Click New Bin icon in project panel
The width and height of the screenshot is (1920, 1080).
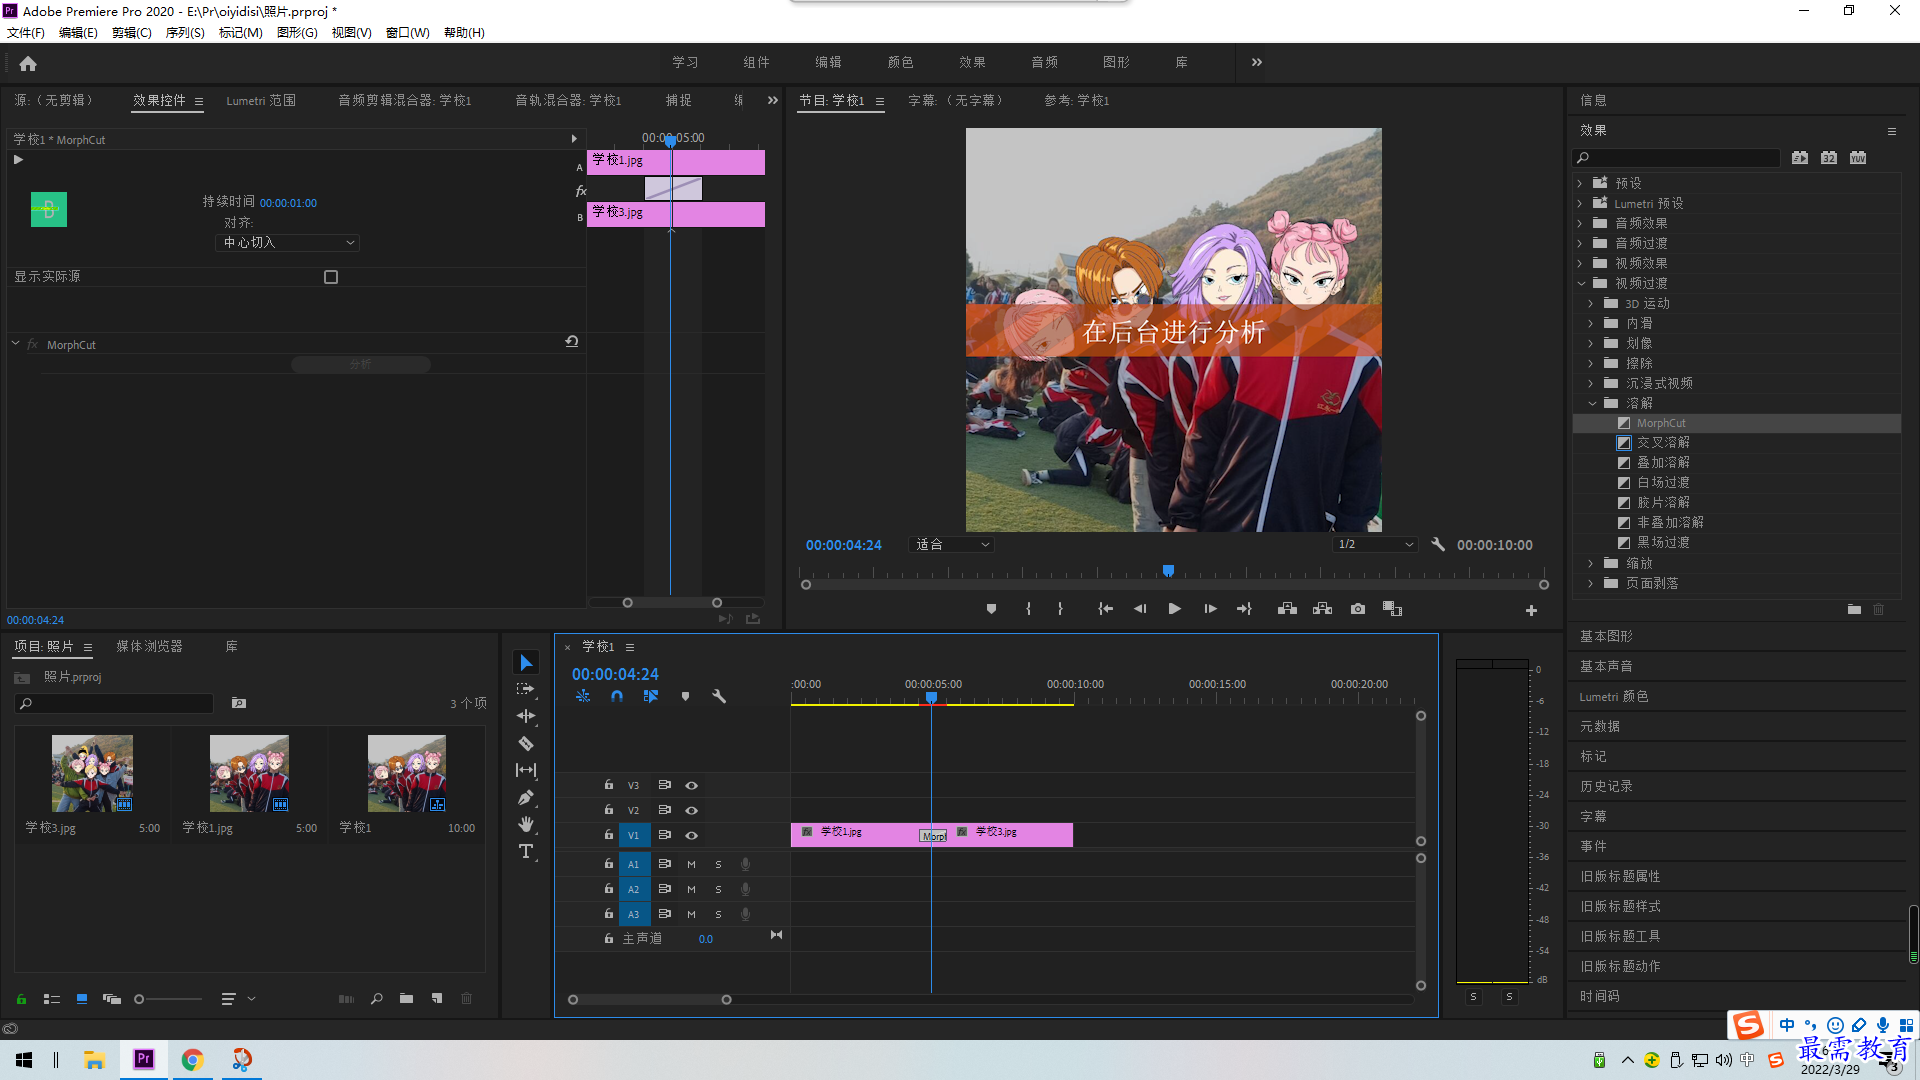pyautogui.click(x=406, y=998)
